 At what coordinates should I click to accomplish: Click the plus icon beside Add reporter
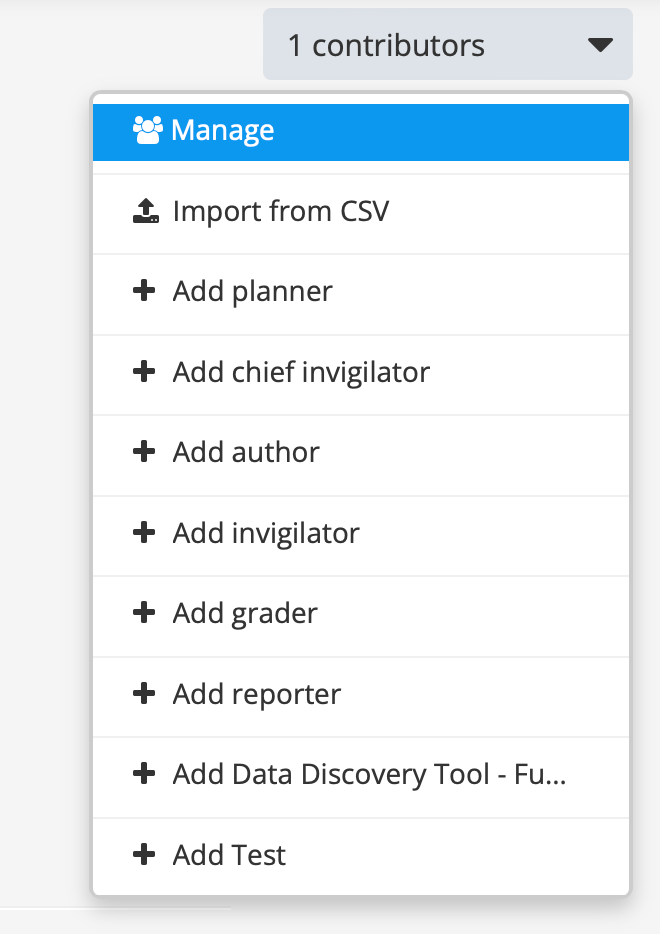pyautogui.click(x=144, y=693)
